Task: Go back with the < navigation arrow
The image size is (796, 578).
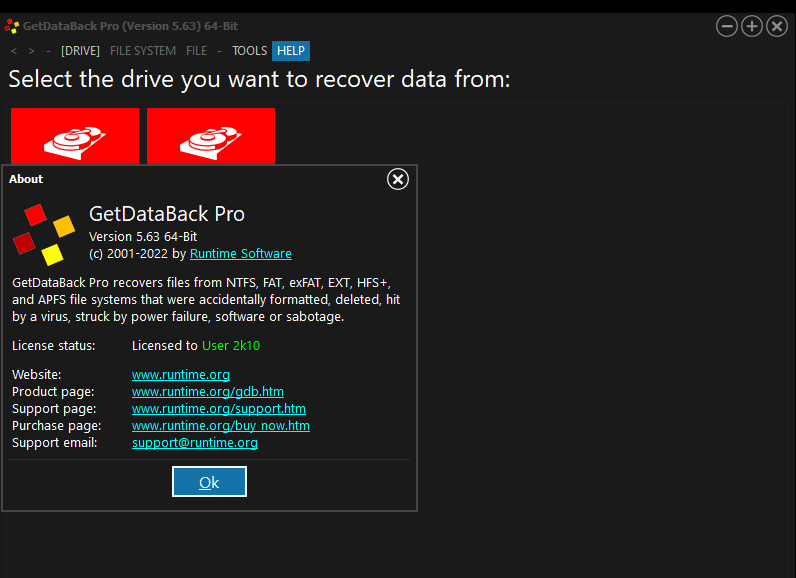Action: (x=14, y=51)
